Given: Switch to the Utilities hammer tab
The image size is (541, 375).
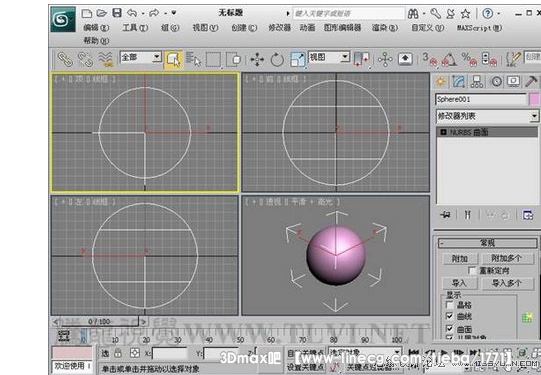Looking at the screenshot, I should click(x=531, y=81).
